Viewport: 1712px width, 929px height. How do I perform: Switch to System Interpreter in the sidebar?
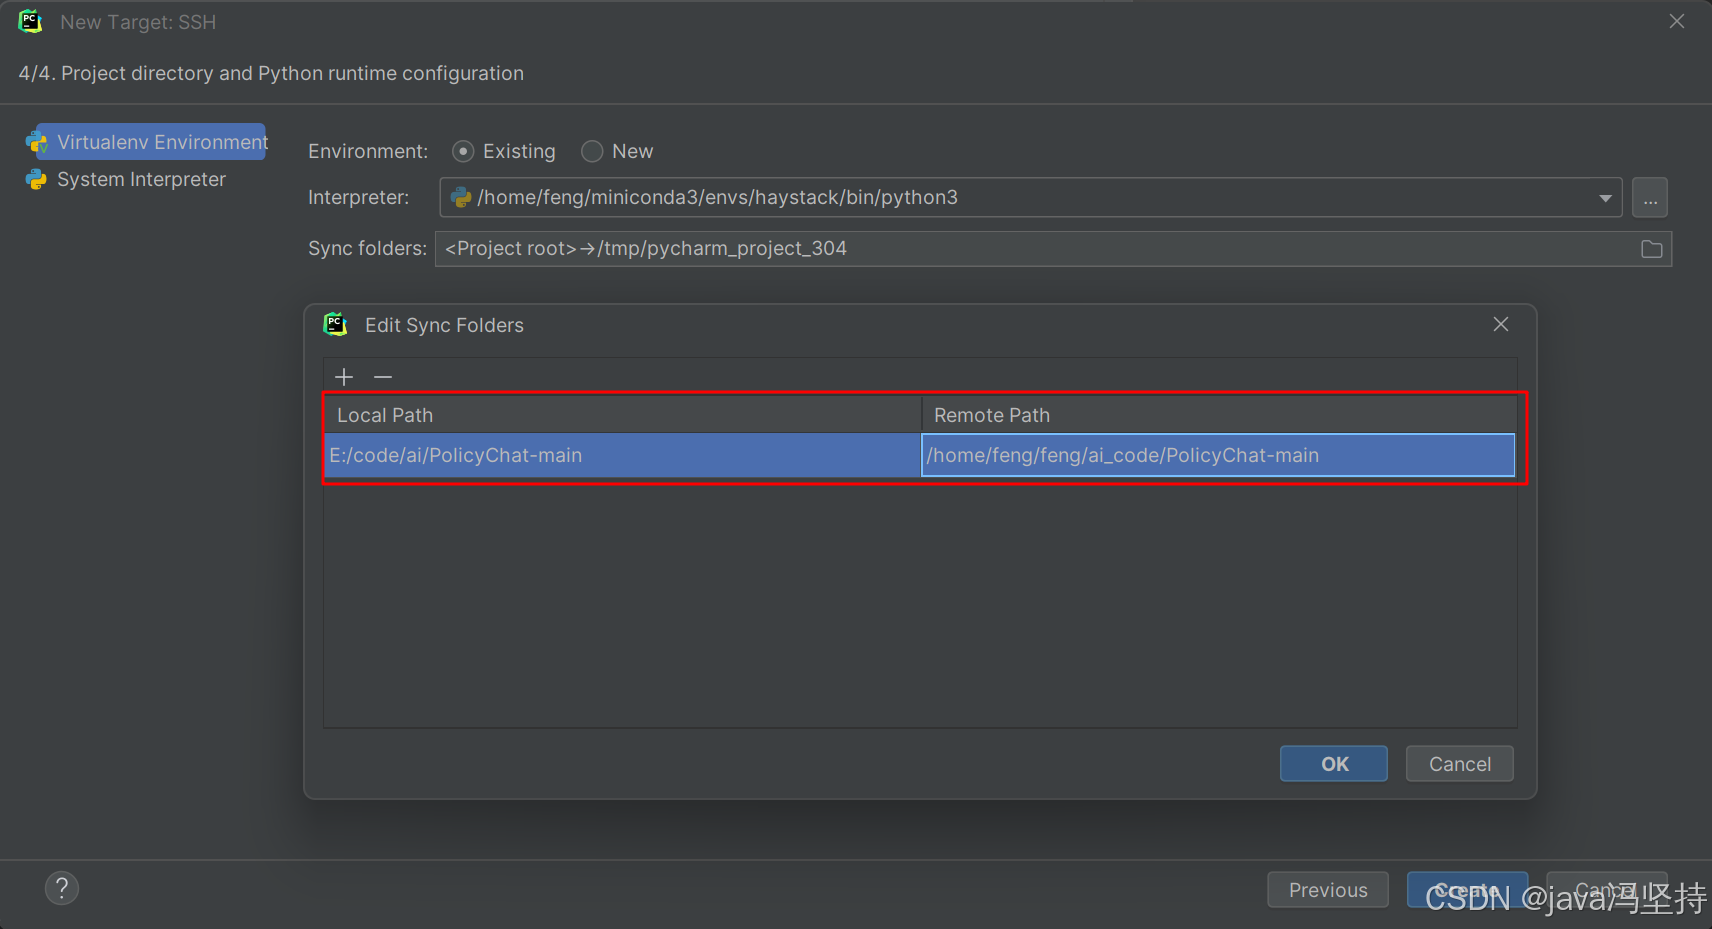[140, 179]
